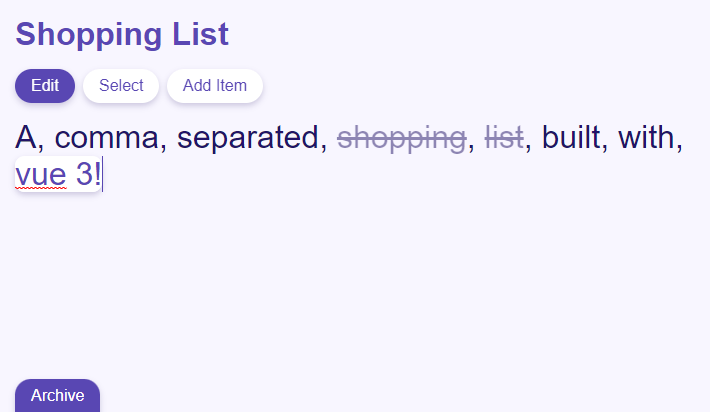Switch to Select mode
710x412 pixels.
click(121, 86)
